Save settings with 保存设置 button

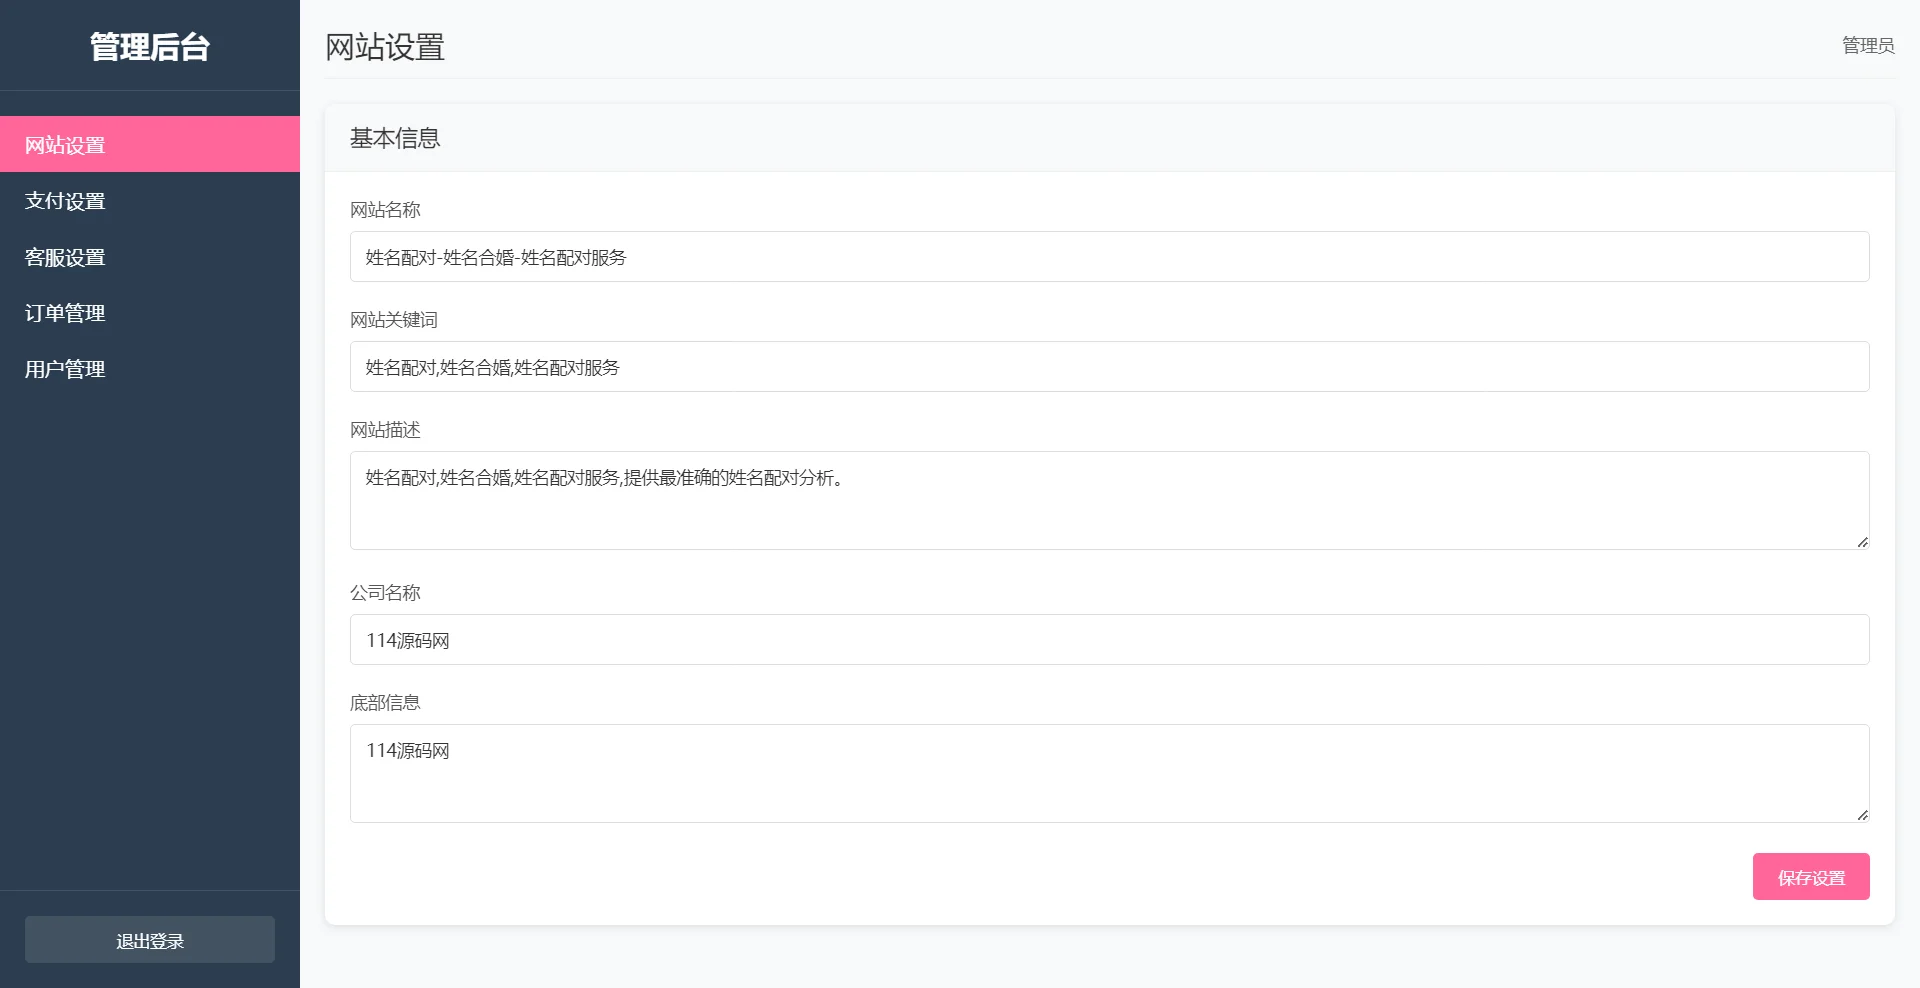point(1811,877)
